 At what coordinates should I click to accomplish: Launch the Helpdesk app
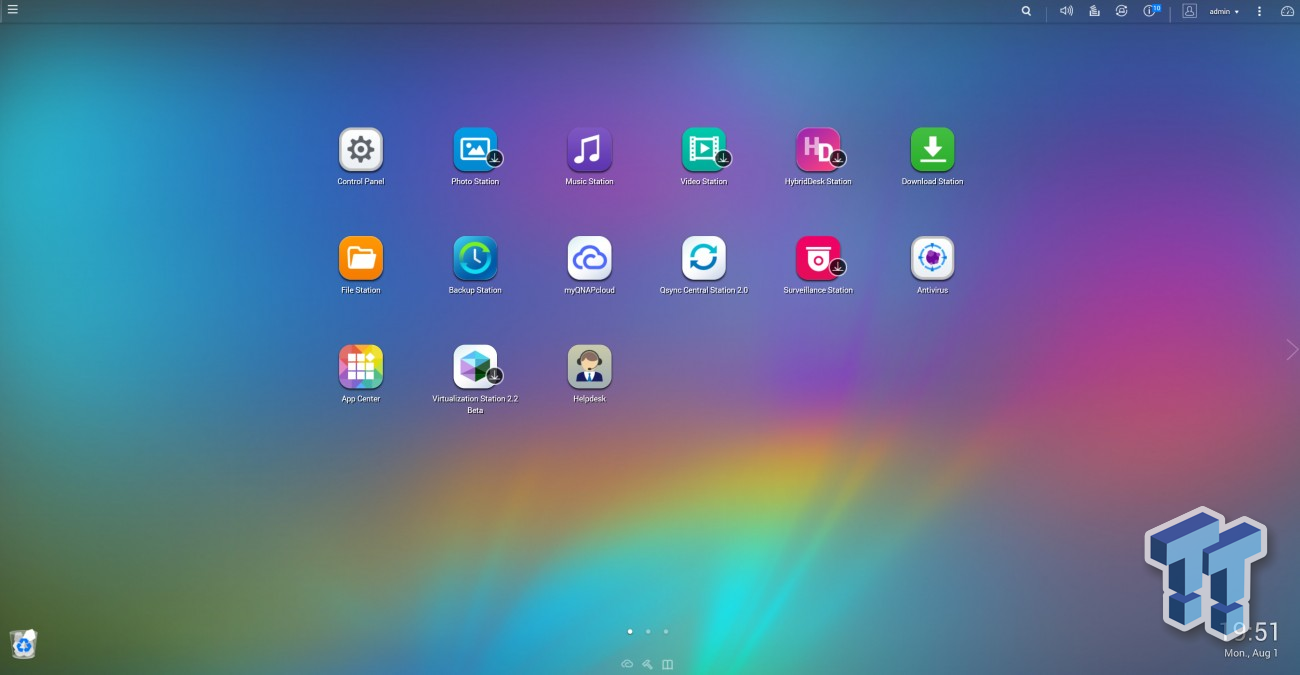pyautogui.click(x=589, y=367)
